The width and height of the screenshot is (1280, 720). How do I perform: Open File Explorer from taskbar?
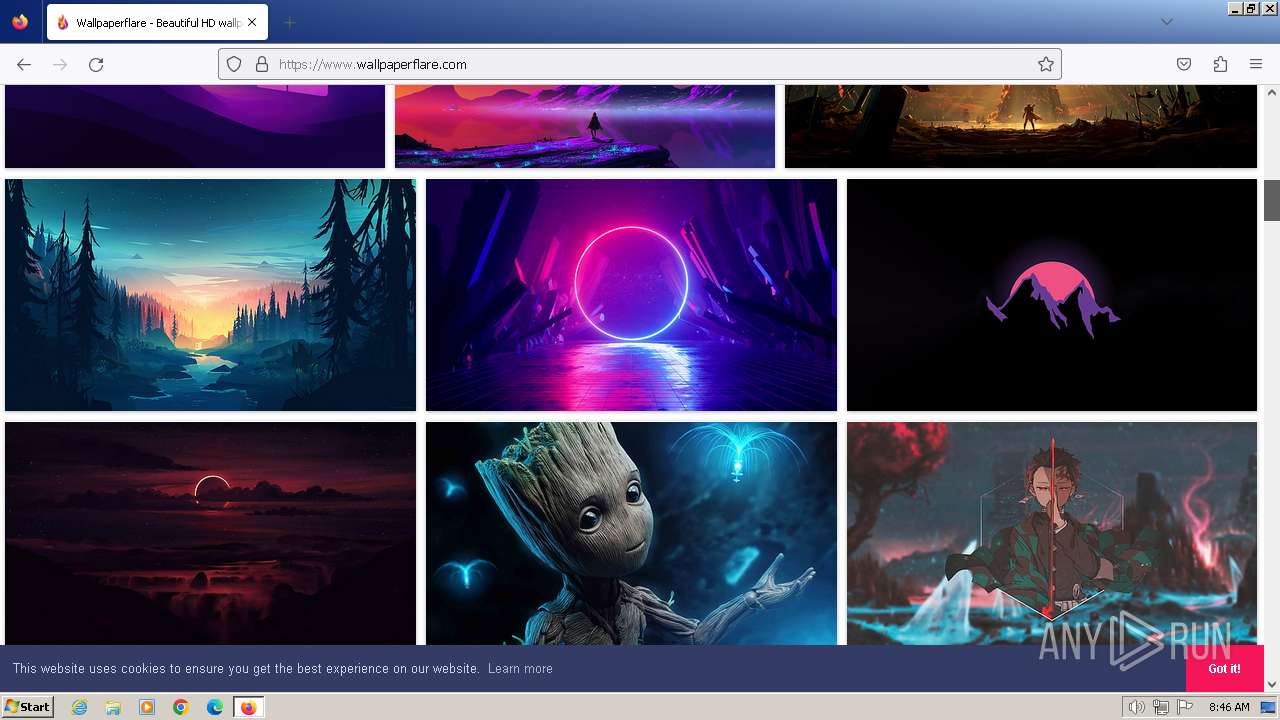(113, 707)
